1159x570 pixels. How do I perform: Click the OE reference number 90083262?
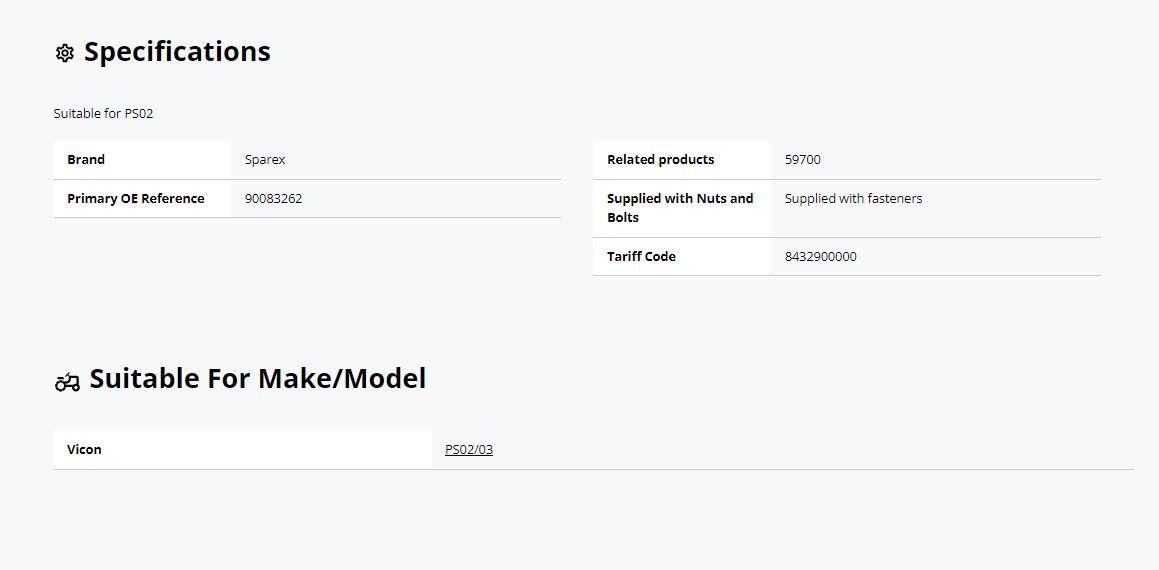273,199
